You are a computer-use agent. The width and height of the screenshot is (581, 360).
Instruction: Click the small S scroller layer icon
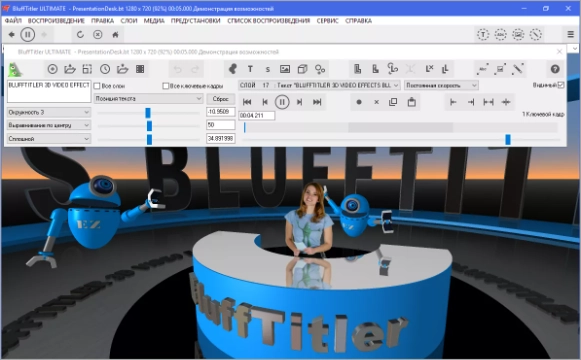coord(268,69)
